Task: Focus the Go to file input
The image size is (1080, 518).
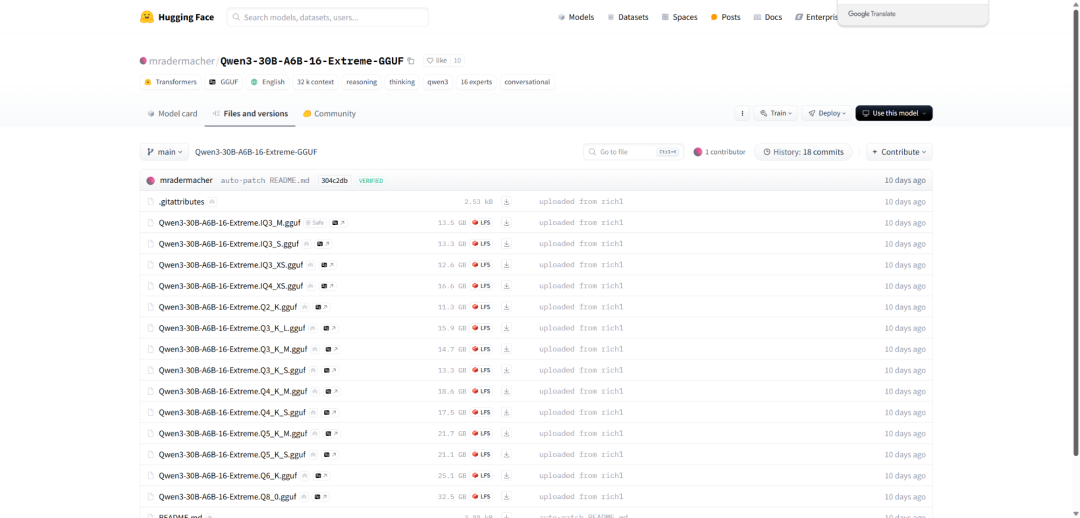Action: point(633,152)
